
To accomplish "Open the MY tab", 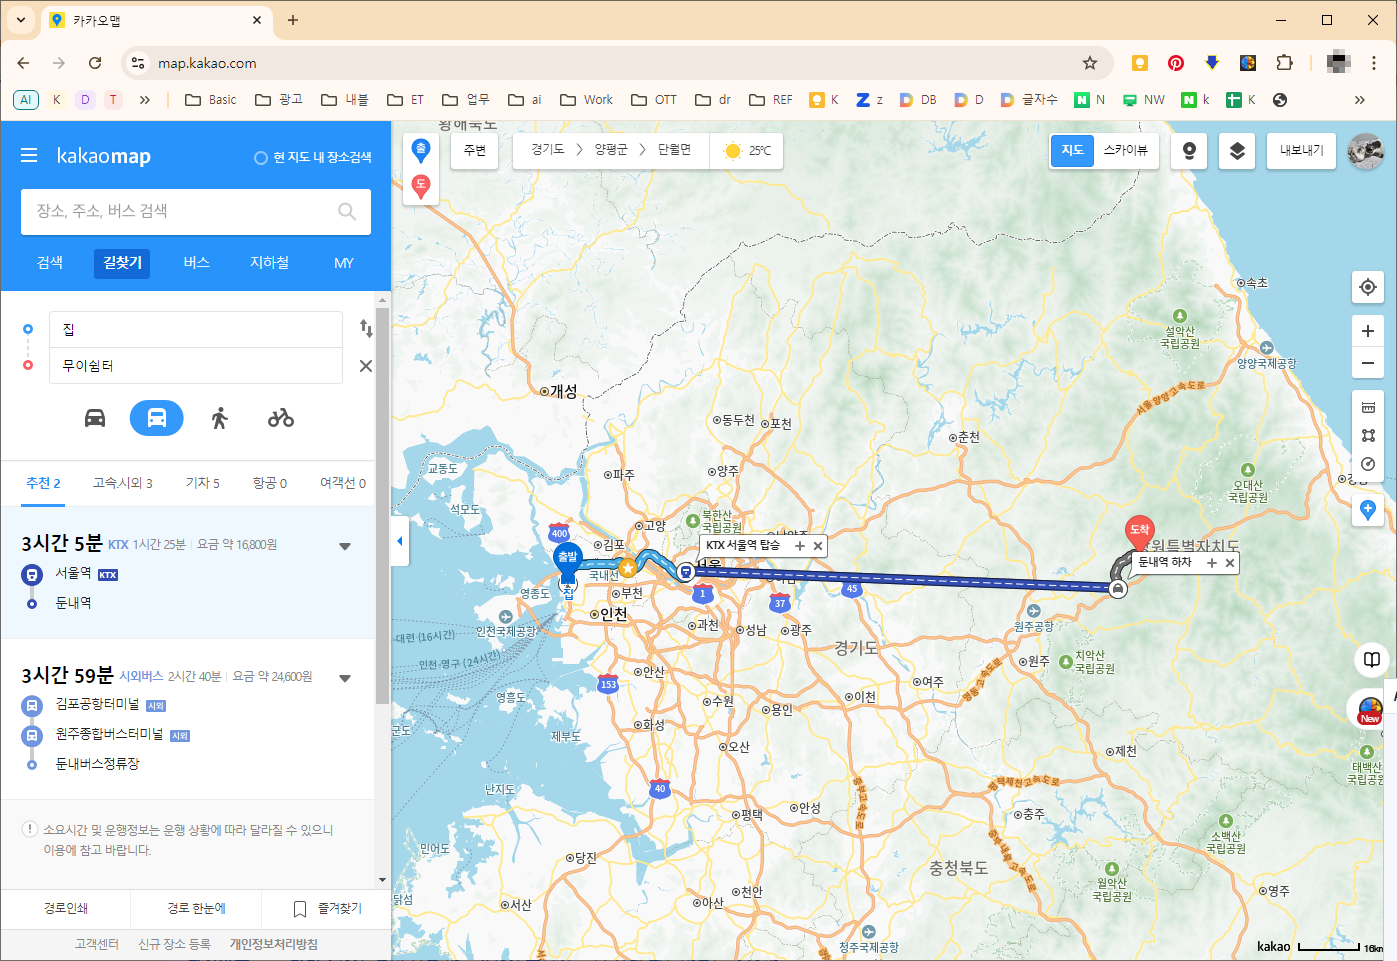I will 344,263.
